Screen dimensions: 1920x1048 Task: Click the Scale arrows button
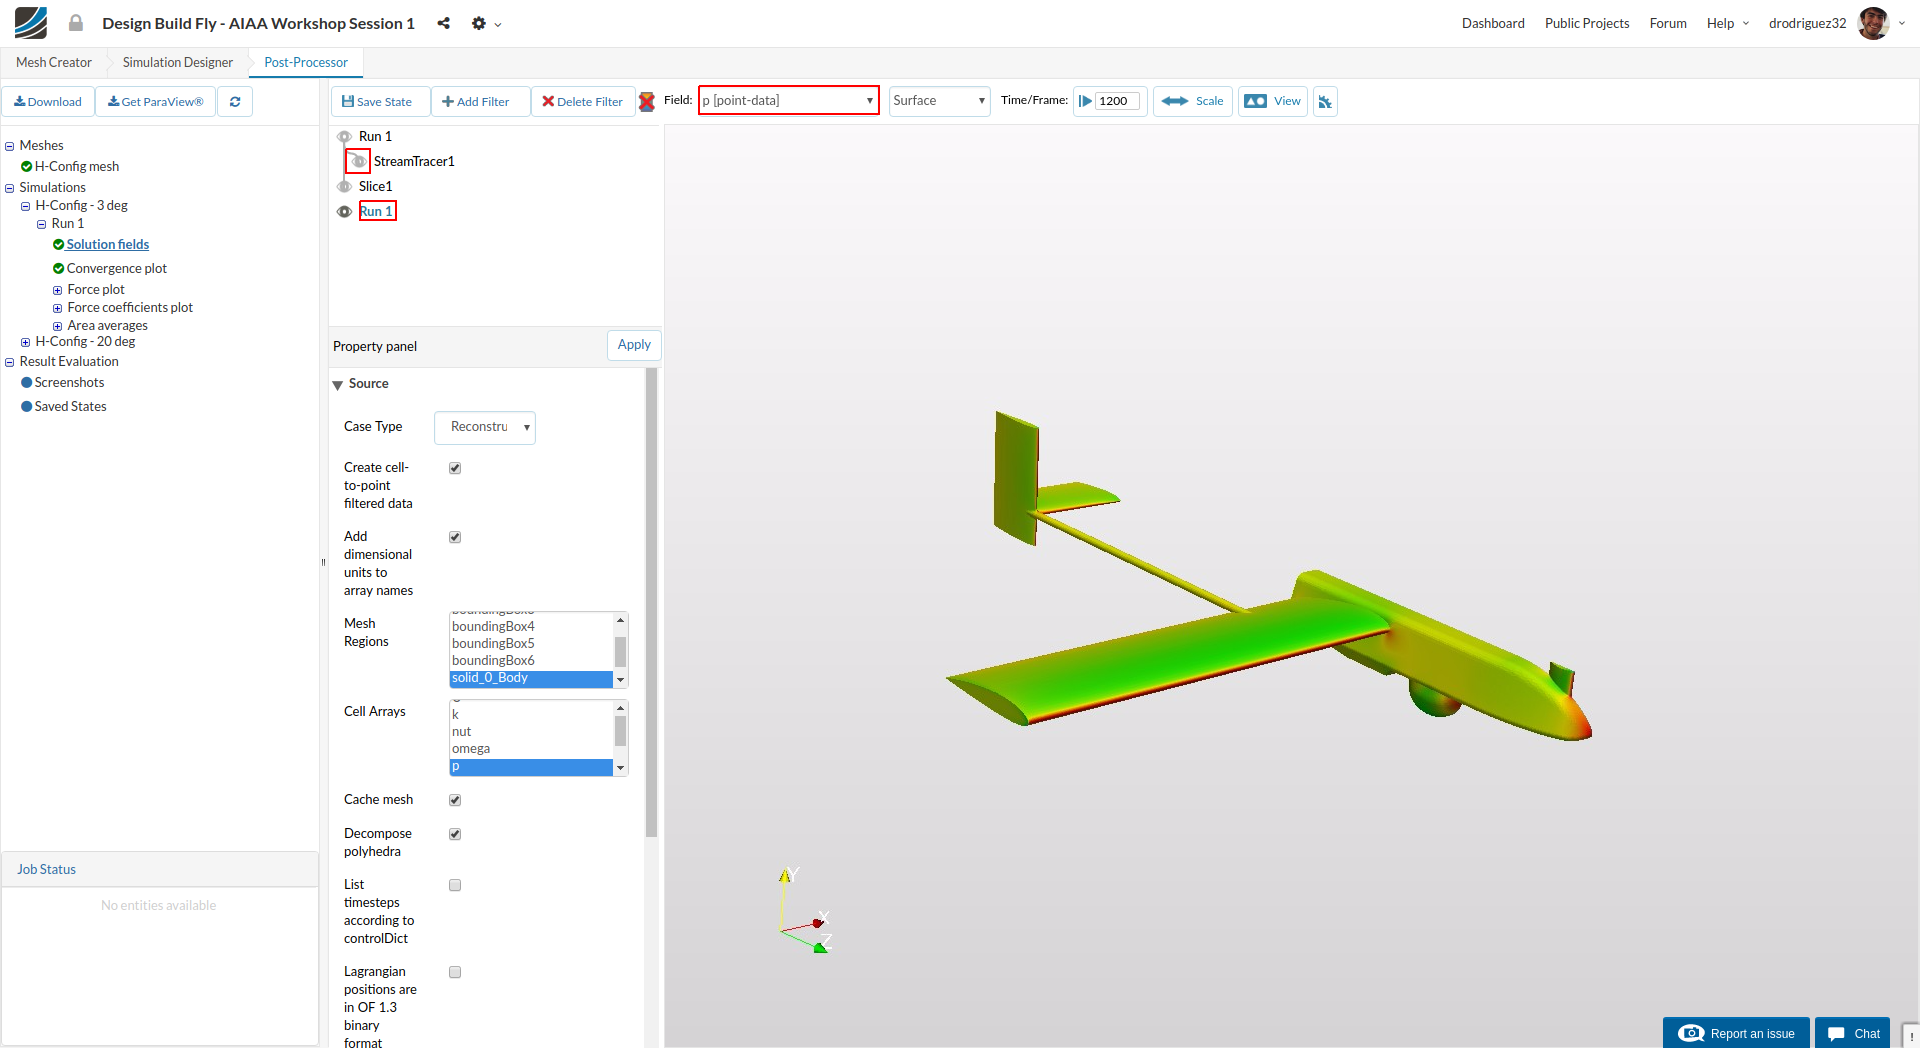(x=1193, y=101)
